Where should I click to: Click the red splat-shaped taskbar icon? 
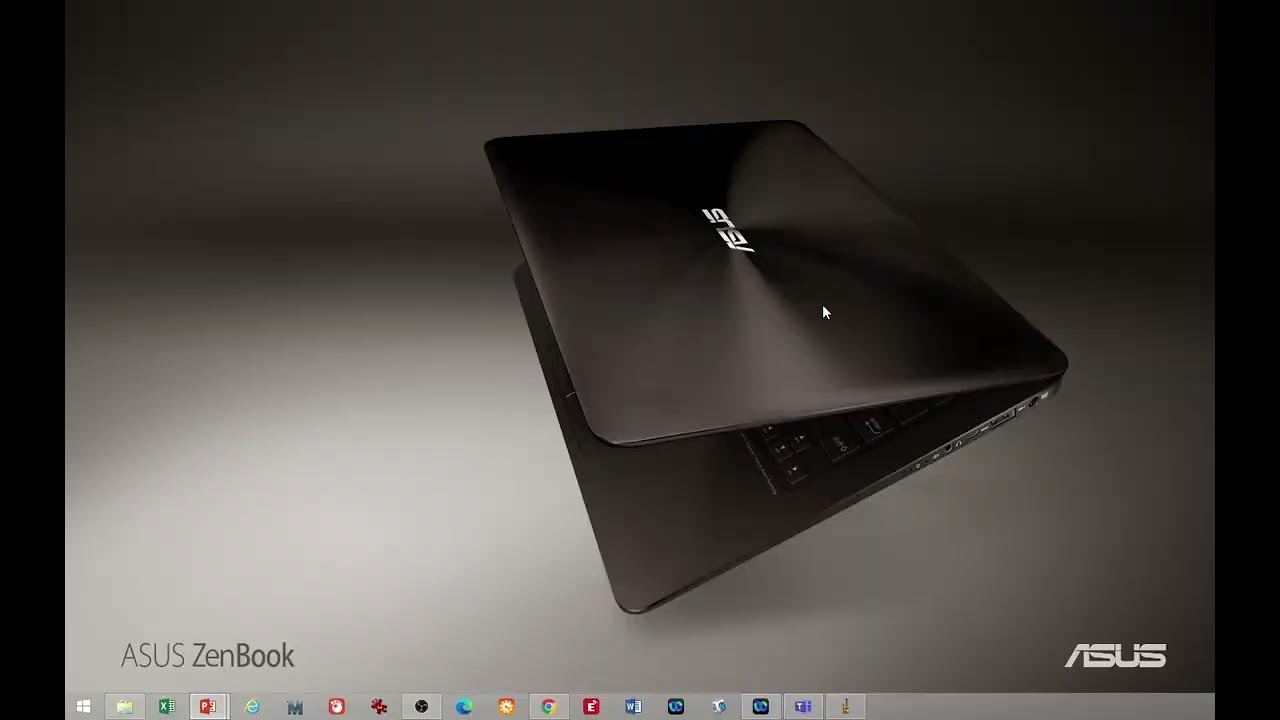[x=379, y=707]
